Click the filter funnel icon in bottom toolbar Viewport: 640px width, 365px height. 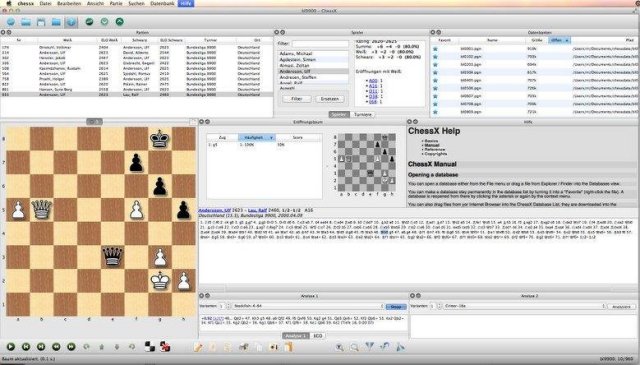coord(369,347)
